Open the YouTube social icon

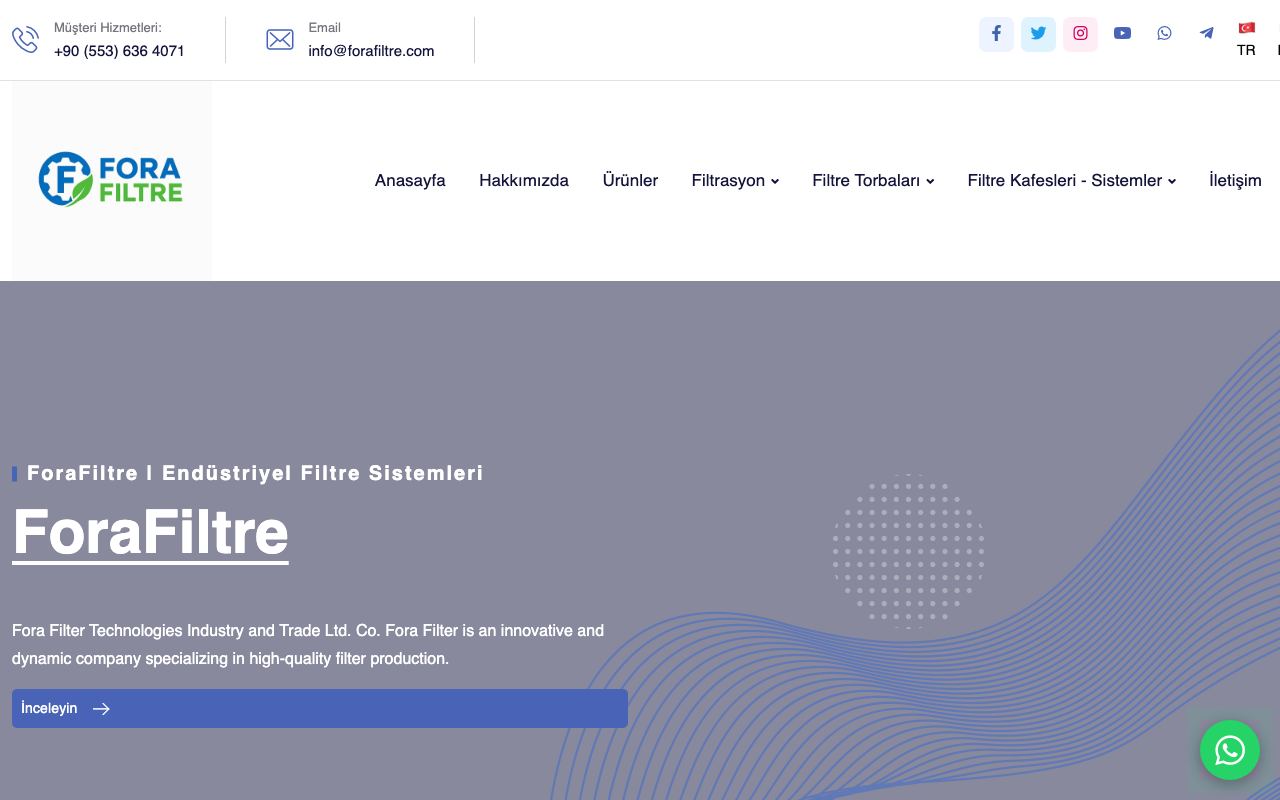(x=1122, y=34)
